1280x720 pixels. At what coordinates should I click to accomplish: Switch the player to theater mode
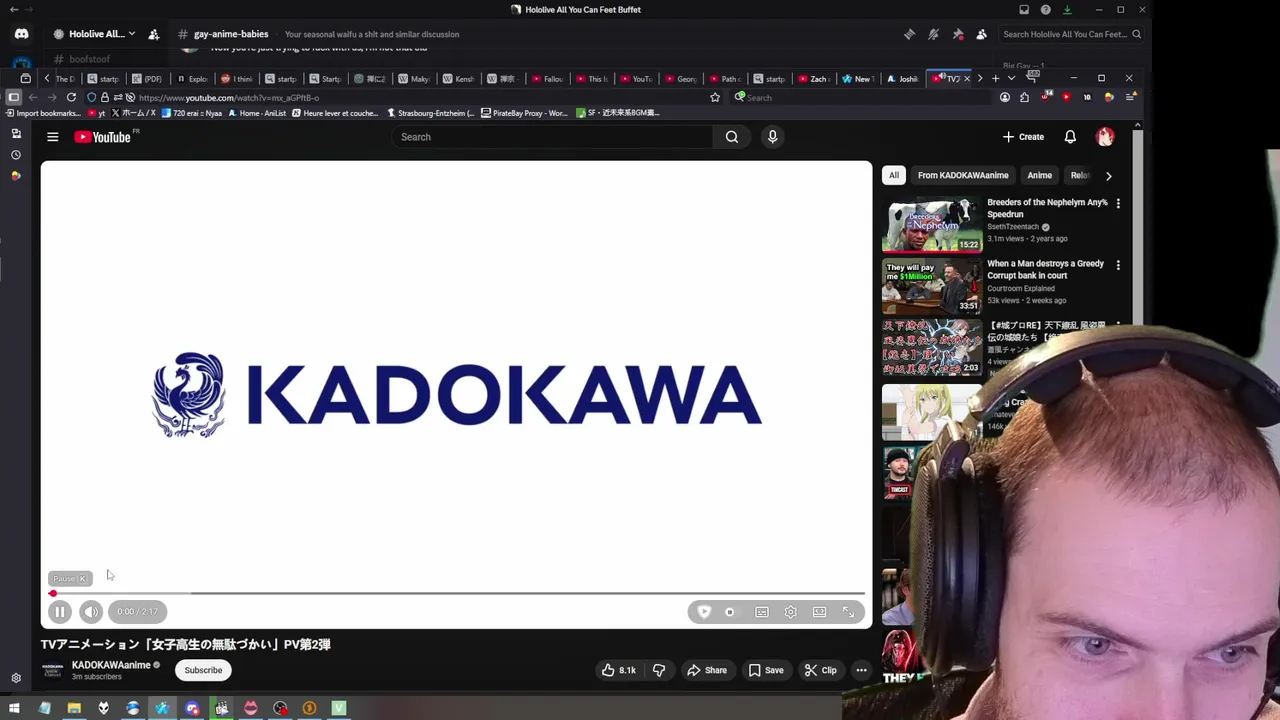[x=819, y=612]
